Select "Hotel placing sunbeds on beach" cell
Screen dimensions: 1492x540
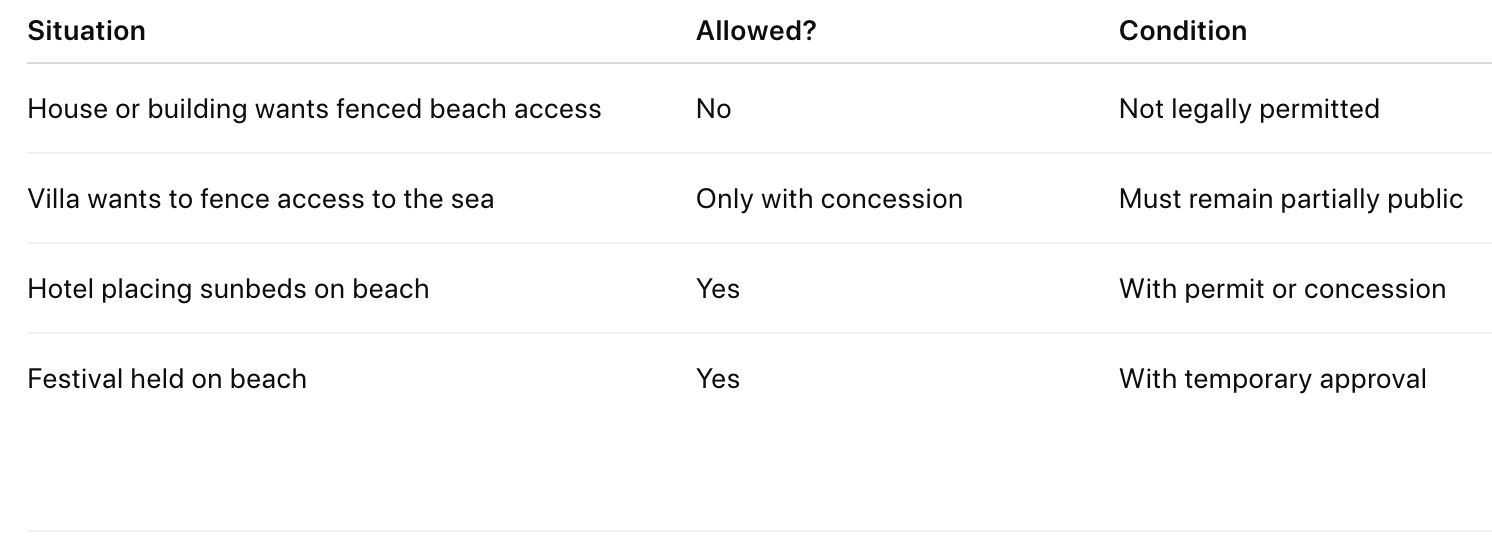coord(228,289)
